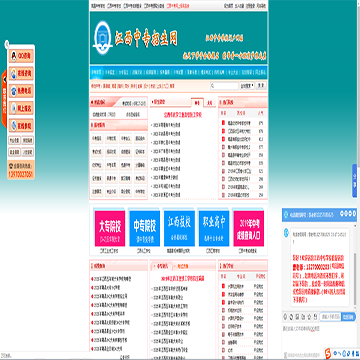This screenshot has width=360, height=360.
Task: Click the rightmost icon in chat input toolbar
Action: (315, 316)
